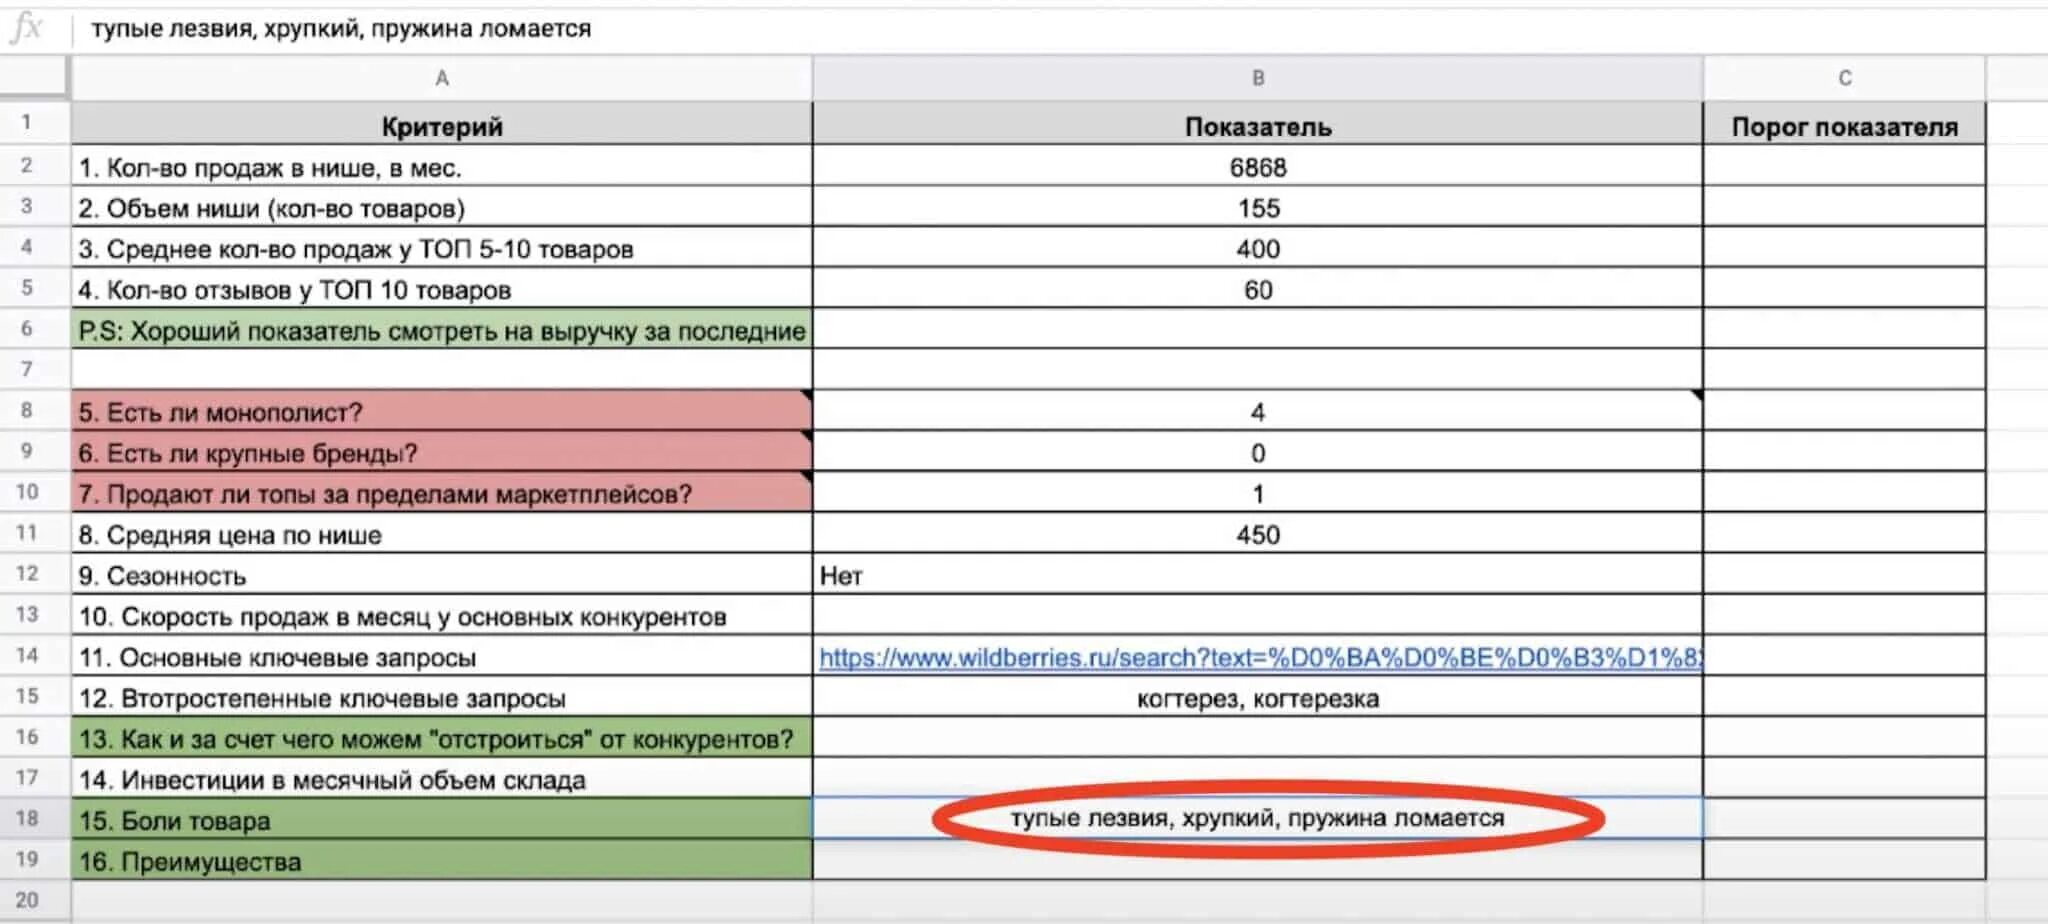Select red cell '5. Есть ли монополист?'

click(x=441, y=411)
